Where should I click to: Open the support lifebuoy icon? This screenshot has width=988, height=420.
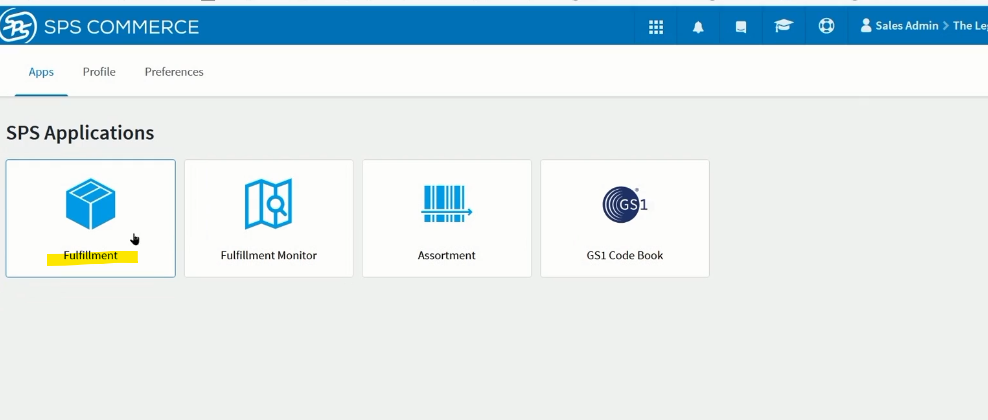click(826, 26)
